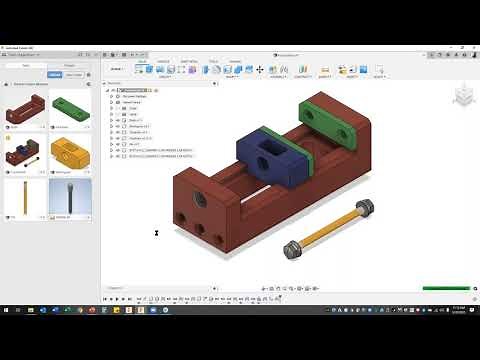Image resolution: width=480 pixels, height=360 pixels.
Task: Open File Explorer from the taskbar
Action: pos(31,310)
